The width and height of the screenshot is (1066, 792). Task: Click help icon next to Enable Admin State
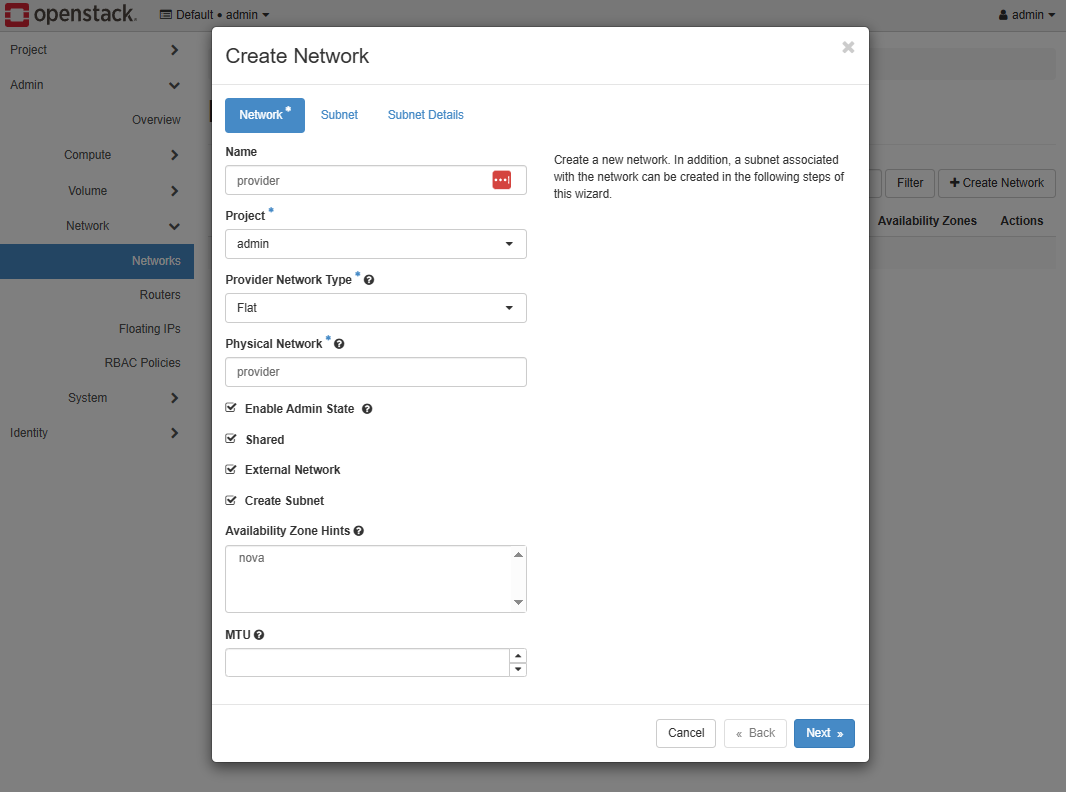point(367,409)
